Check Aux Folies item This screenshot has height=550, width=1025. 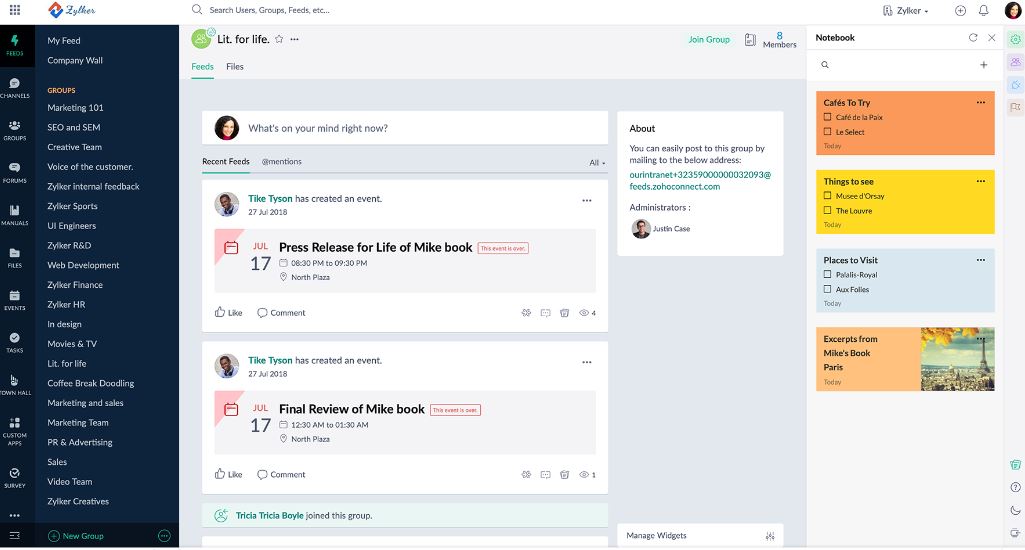pyautogui.click(x=828, y=288)
